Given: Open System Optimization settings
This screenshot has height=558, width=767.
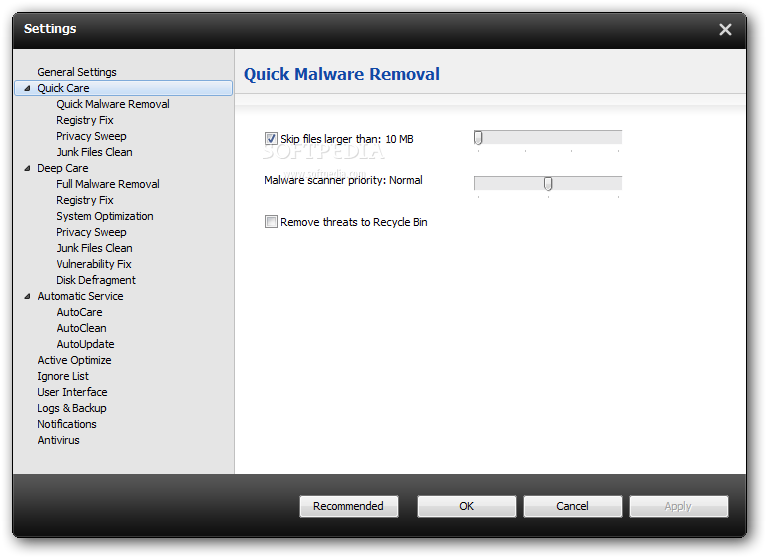Looking at the screenshot, I should (105, 216).
